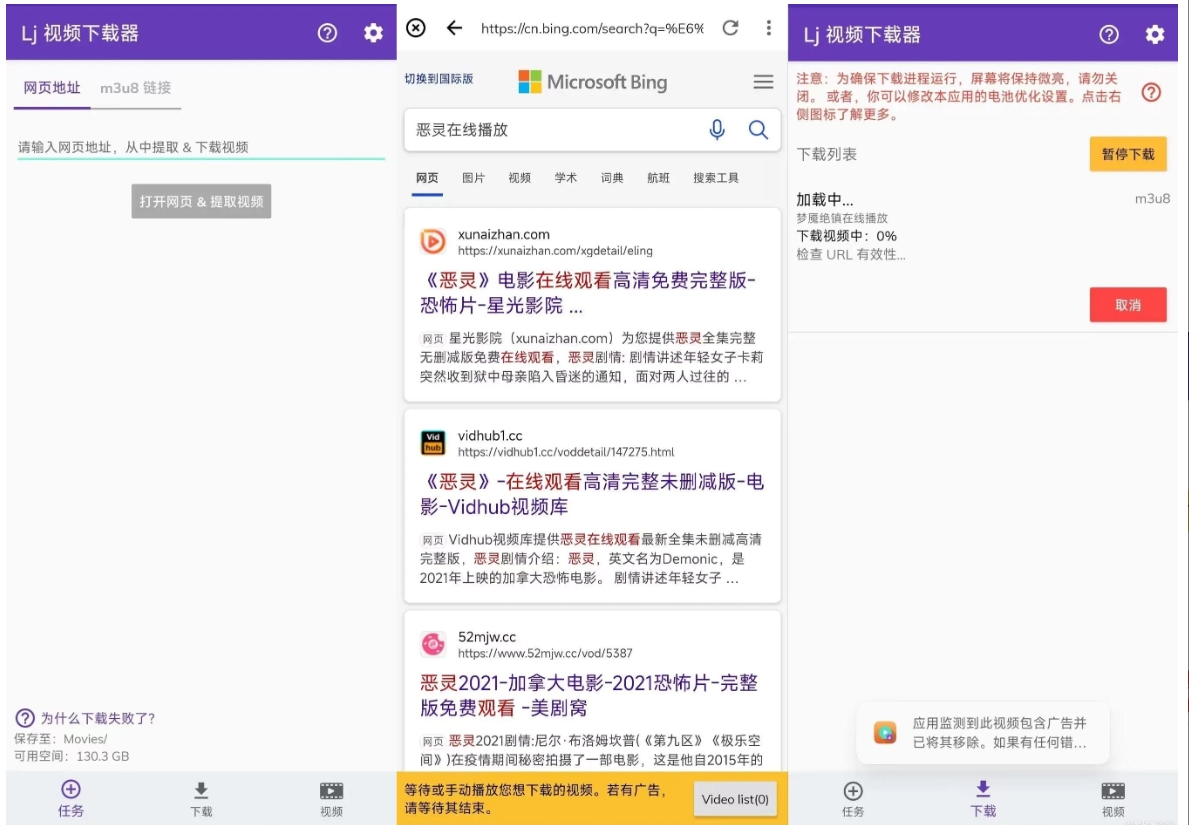Open the downloader's settings gear icon
The width and height of the screenshot is (1189, 825).
point(372,33)
